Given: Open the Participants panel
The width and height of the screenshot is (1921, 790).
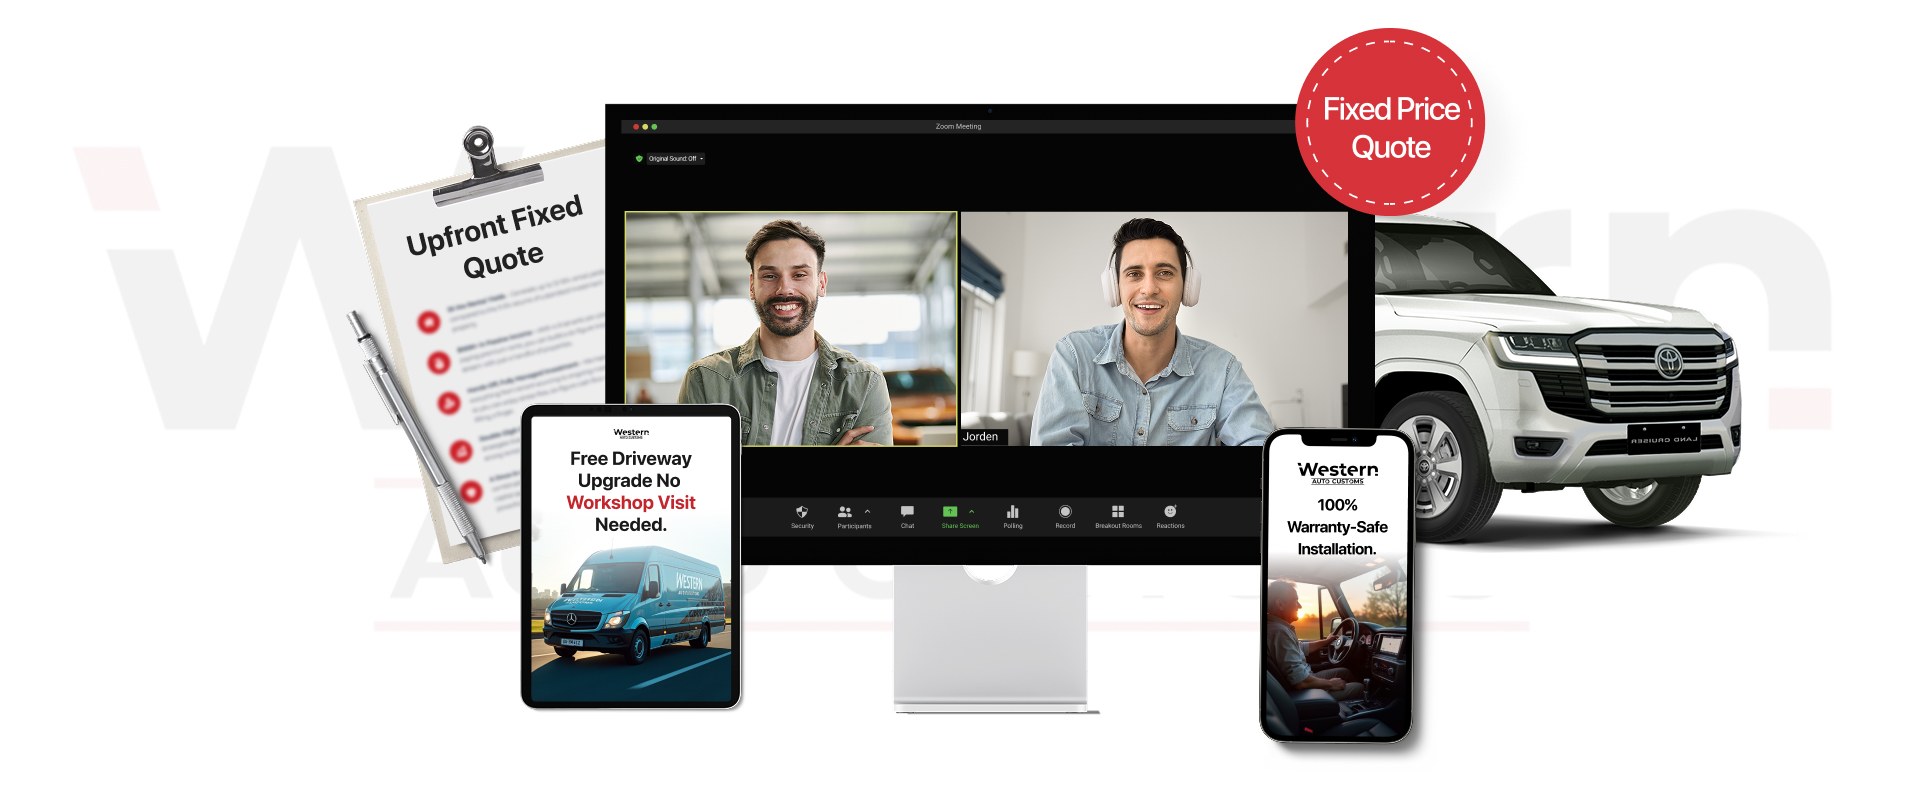Looking at the screenshot, I should tap(846, 514).
